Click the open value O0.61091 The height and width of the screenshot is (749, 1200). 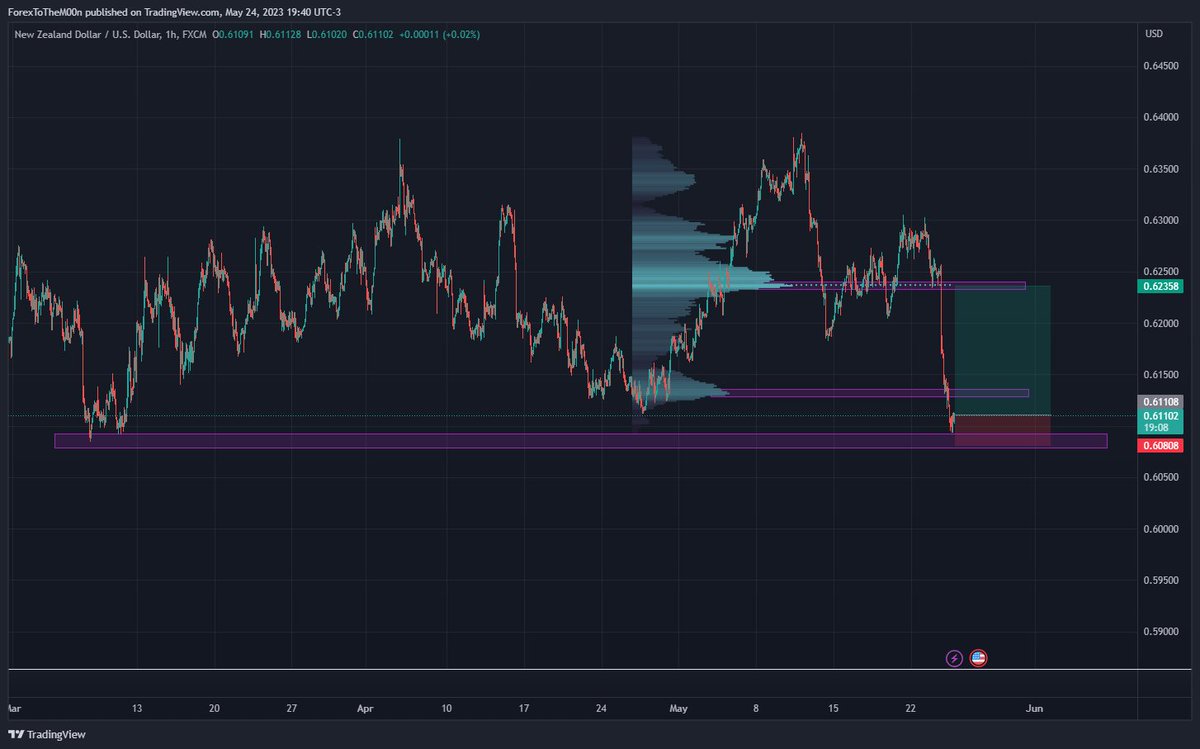pyautogui.click(x=233, y=34)
